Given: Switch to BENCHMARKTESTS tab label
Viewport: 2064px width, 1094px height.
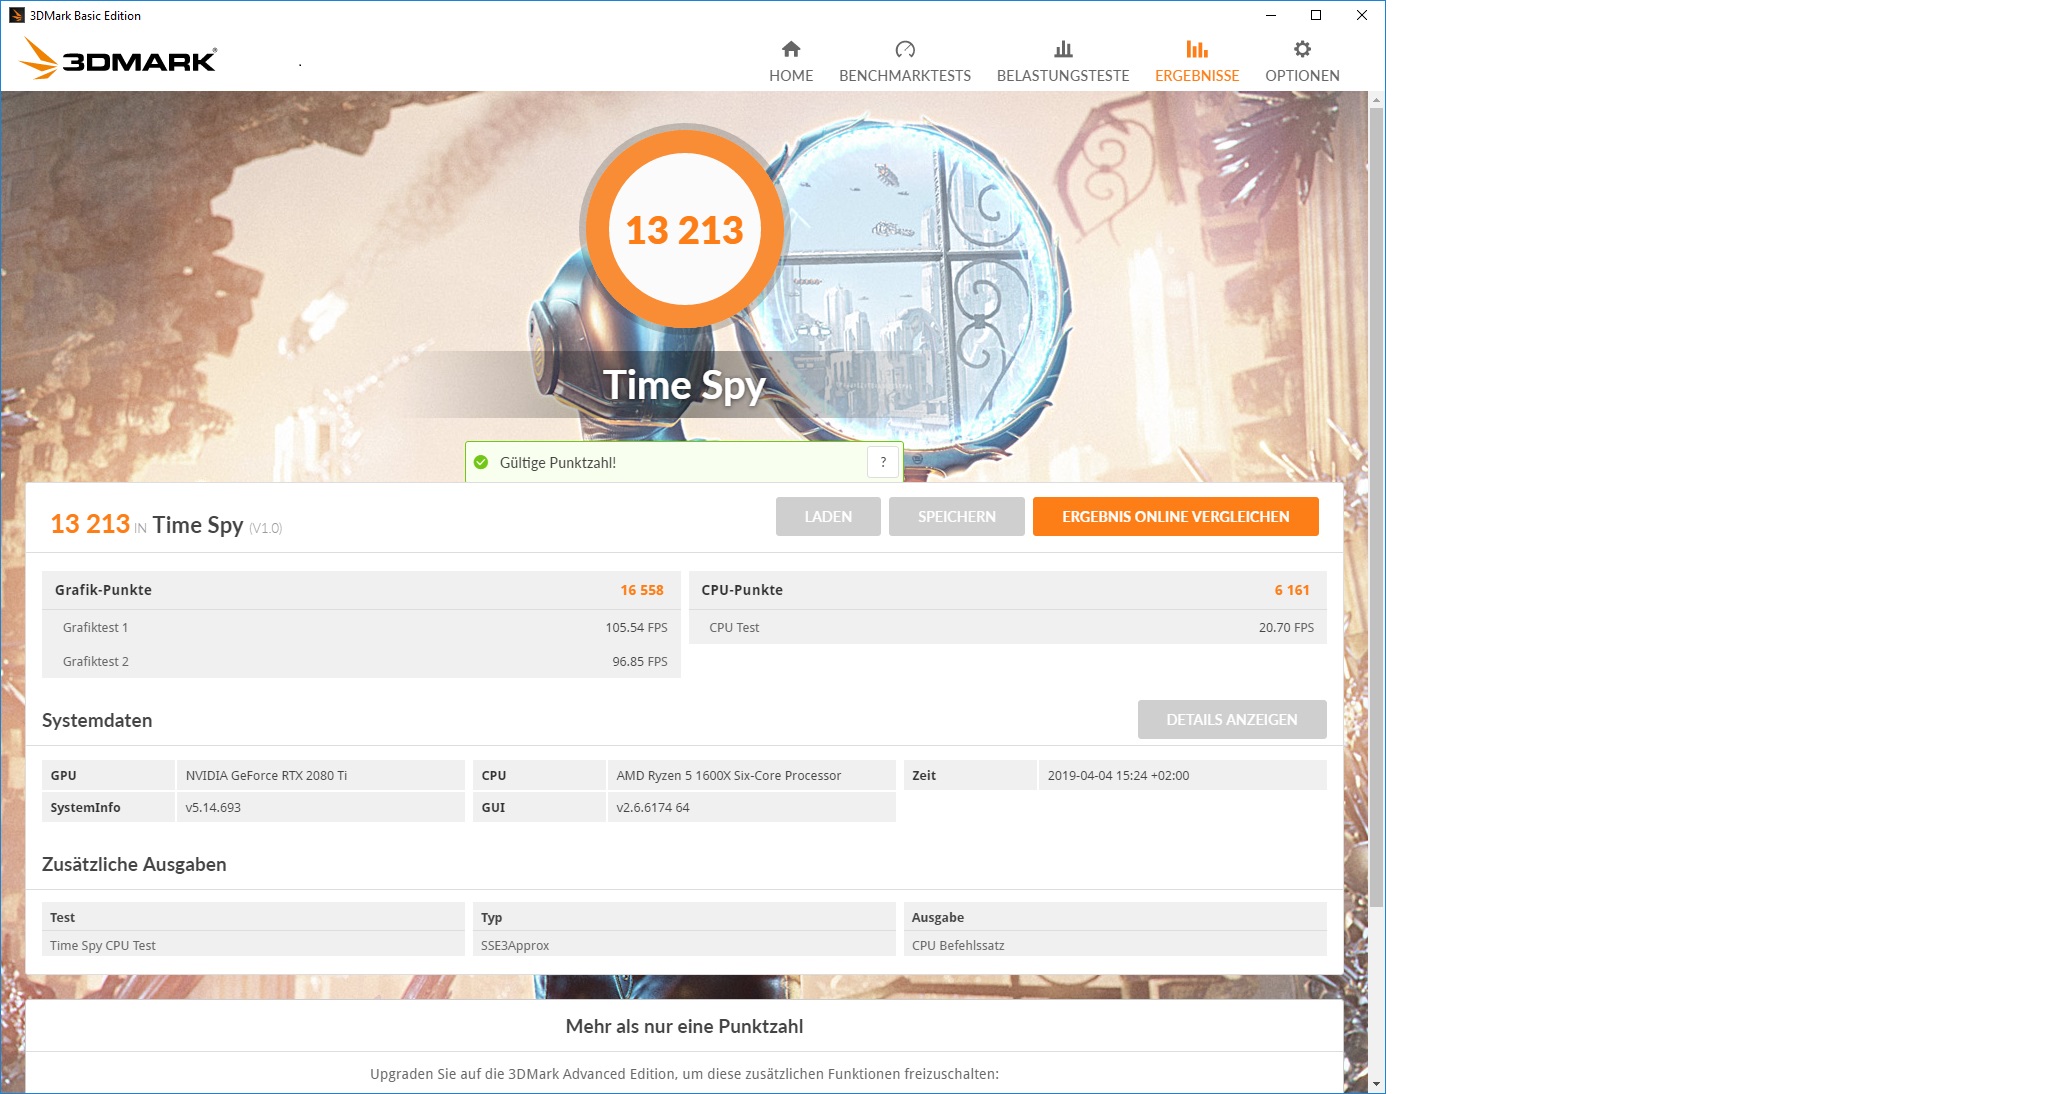Looking at the screenshot, I should [x=905, y=76].
